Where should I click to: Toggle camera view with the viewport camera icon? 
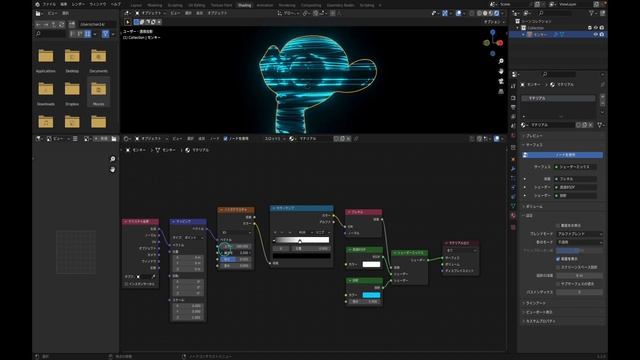501,81
